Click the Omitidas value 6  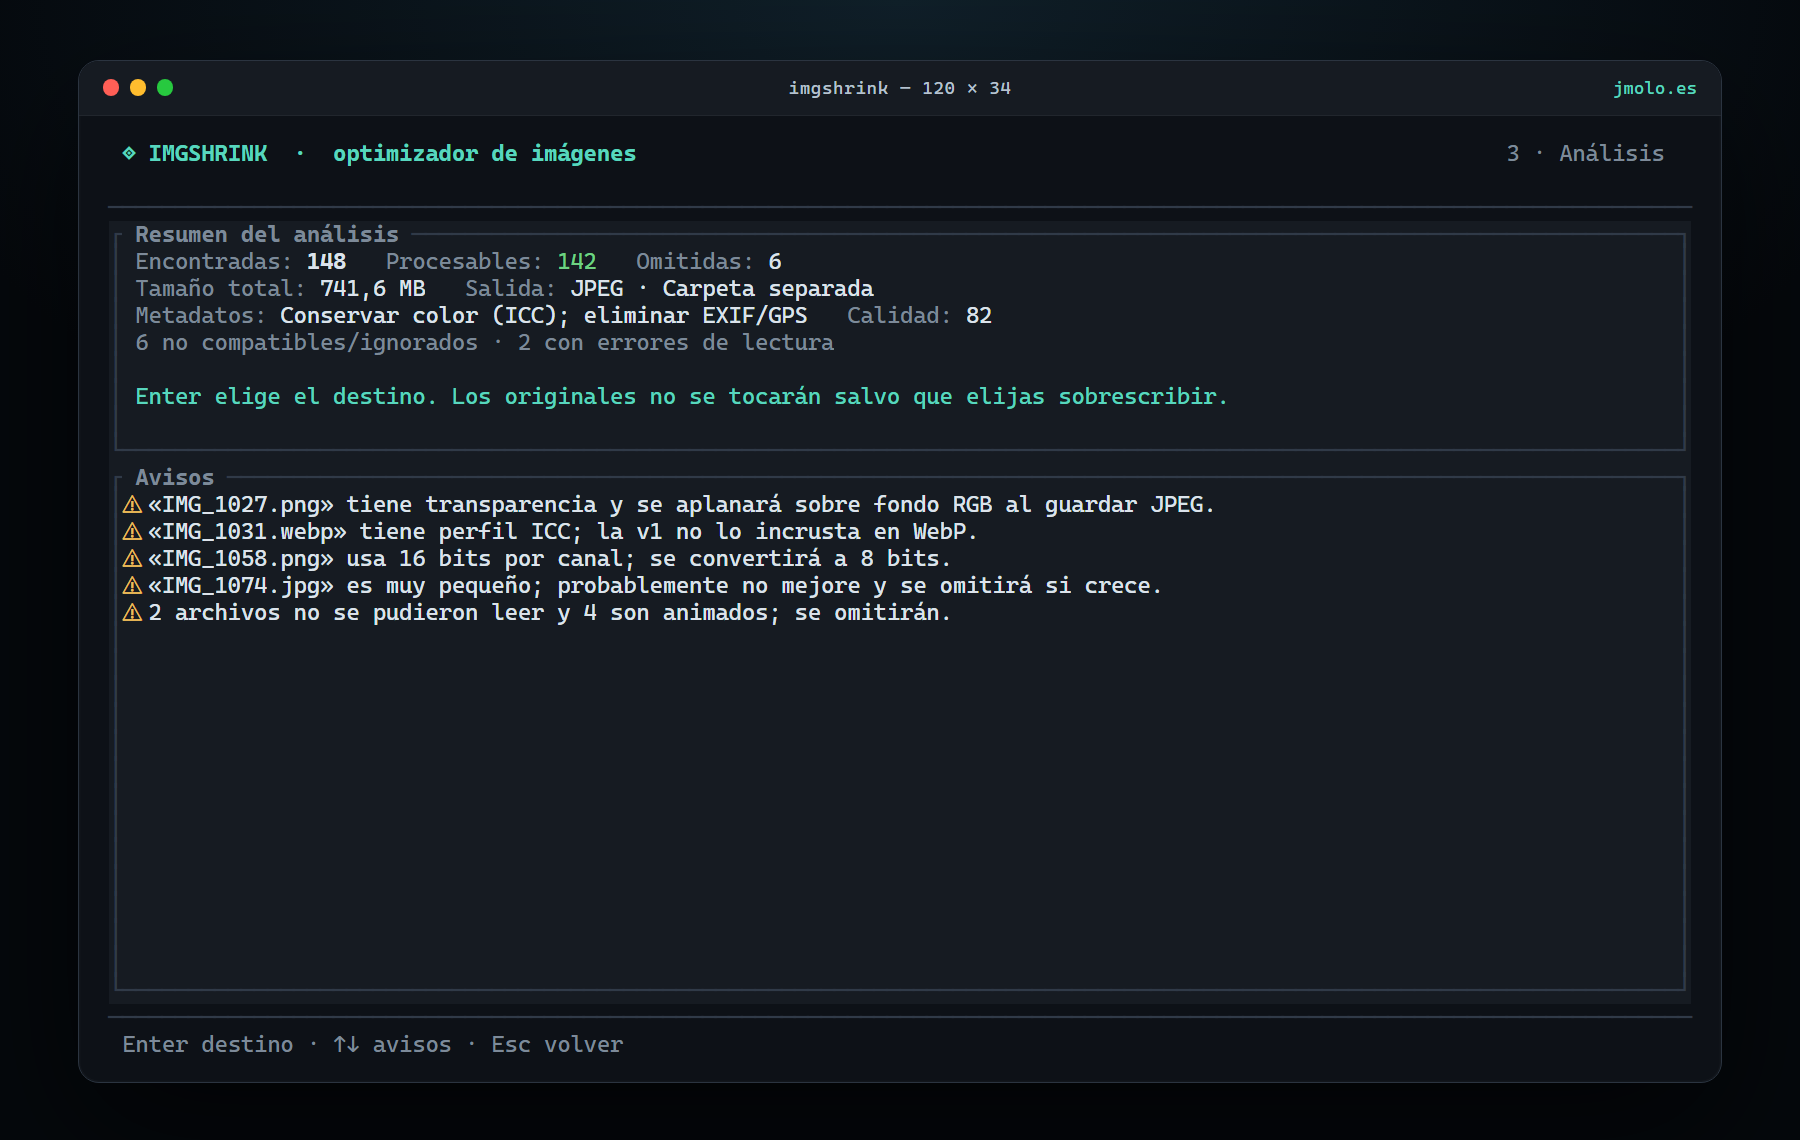pos(775,261)
